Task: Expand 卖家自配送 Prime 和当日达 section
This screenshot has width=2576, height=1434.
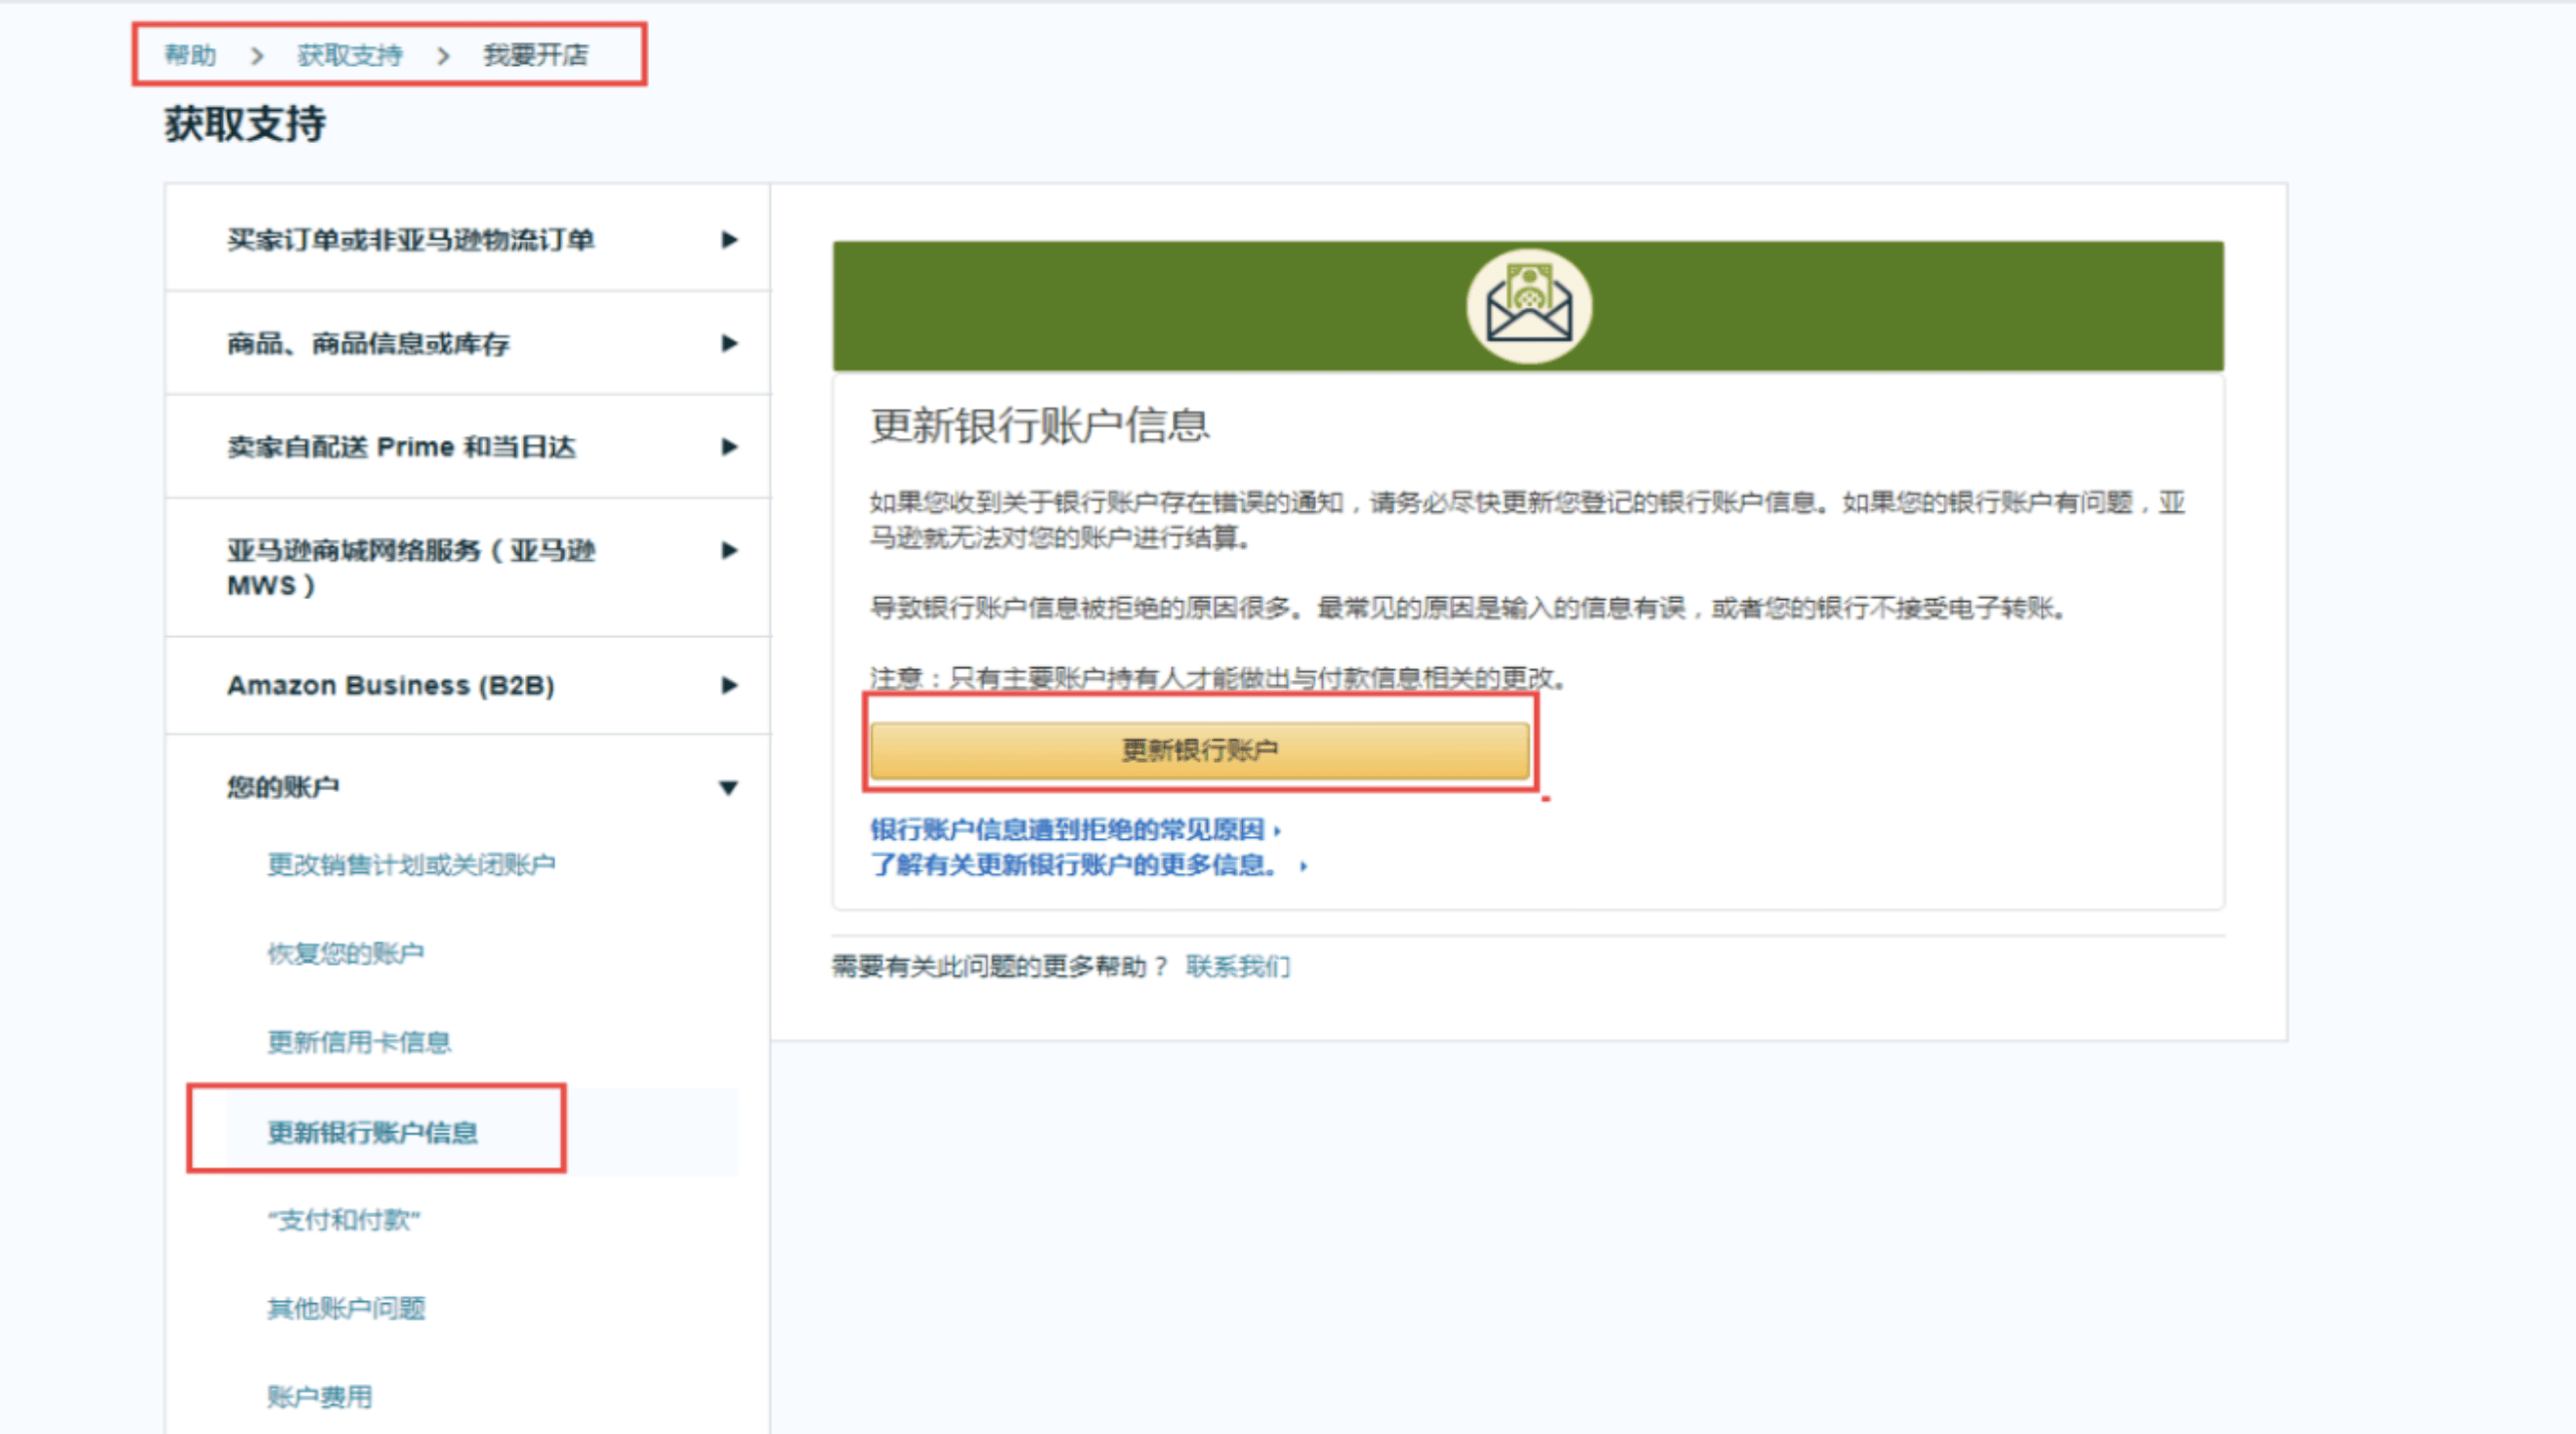Action: coord(729,447)
